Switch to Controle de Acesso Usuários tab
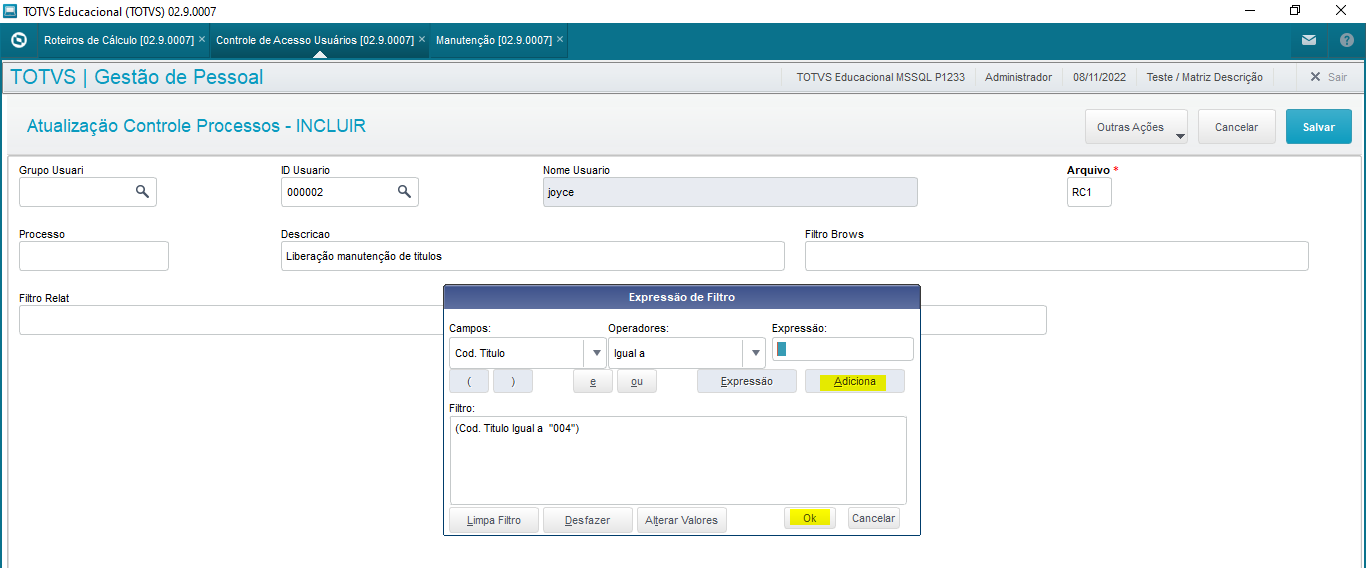Screen dimensions: 1366x568 click(315, 41)
